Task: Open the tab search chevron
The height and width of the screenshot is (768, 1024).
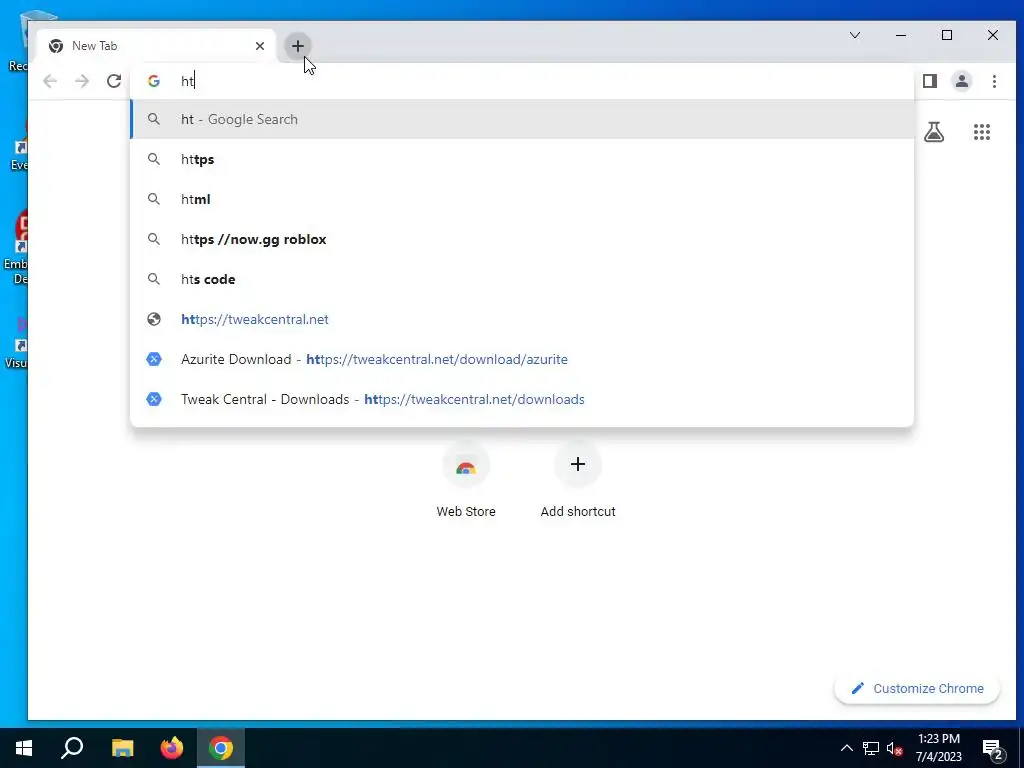Action: click(x=855, y=35)
